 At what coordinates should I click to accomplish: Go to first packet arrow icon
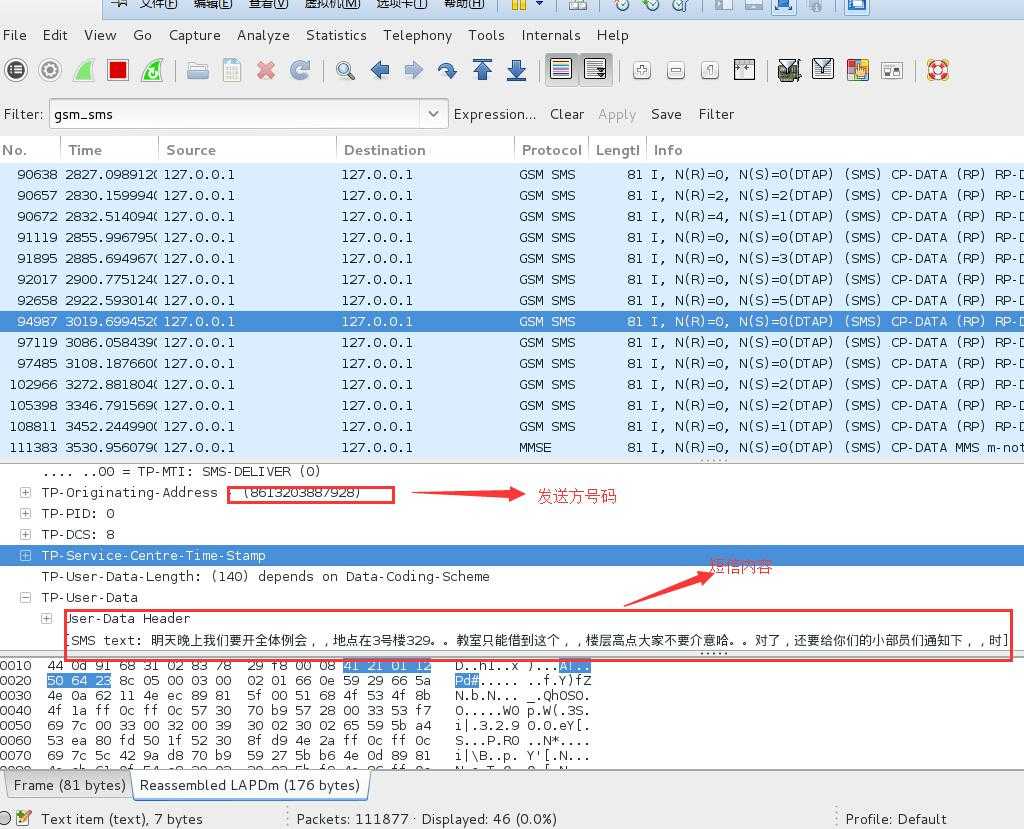point(483,70)
